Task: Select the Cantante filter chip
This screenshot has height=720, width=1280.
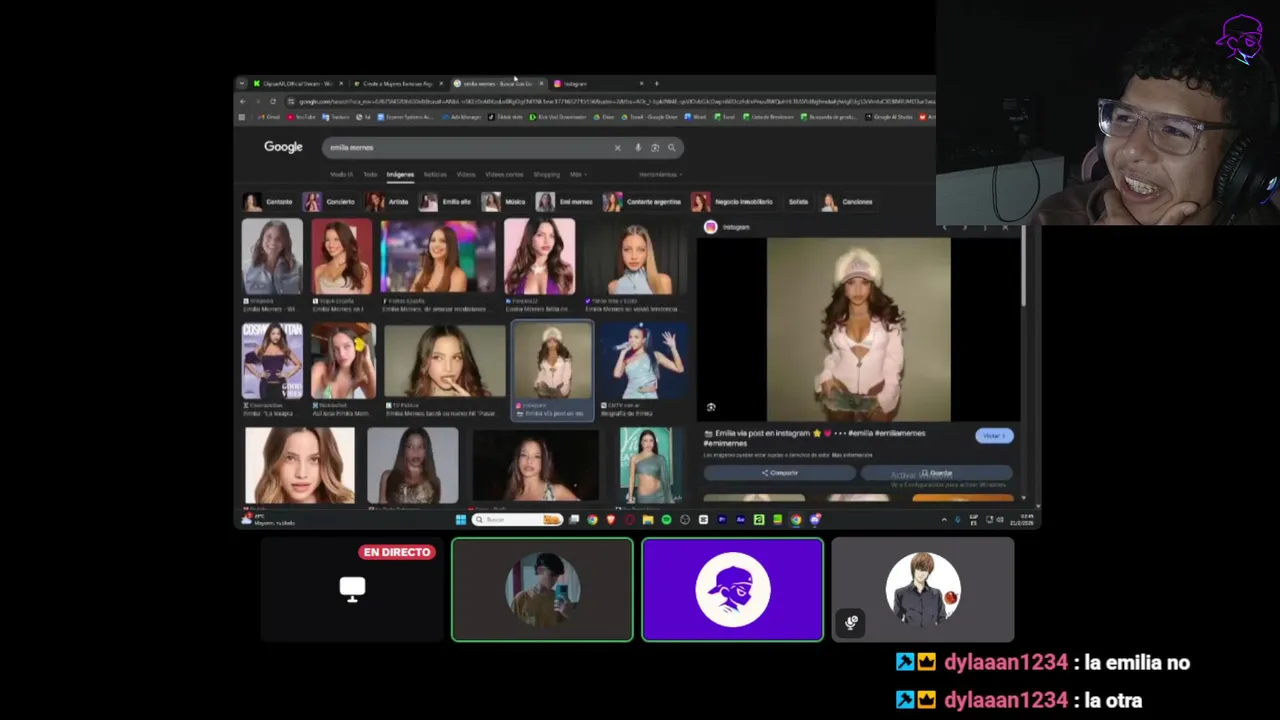Action: pyautogui.click(x=269, y=202)
